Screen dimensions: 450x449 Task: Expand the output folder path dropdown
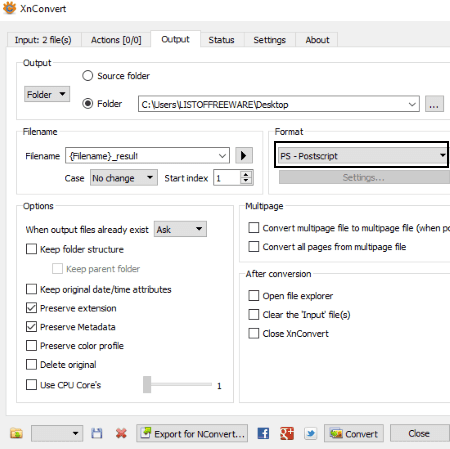412,104
